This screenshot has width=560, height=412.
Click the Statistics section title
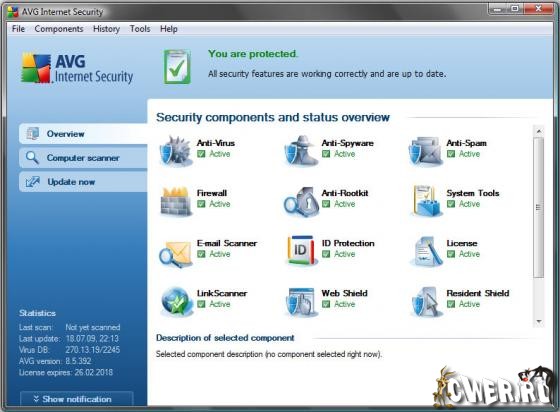38,313
